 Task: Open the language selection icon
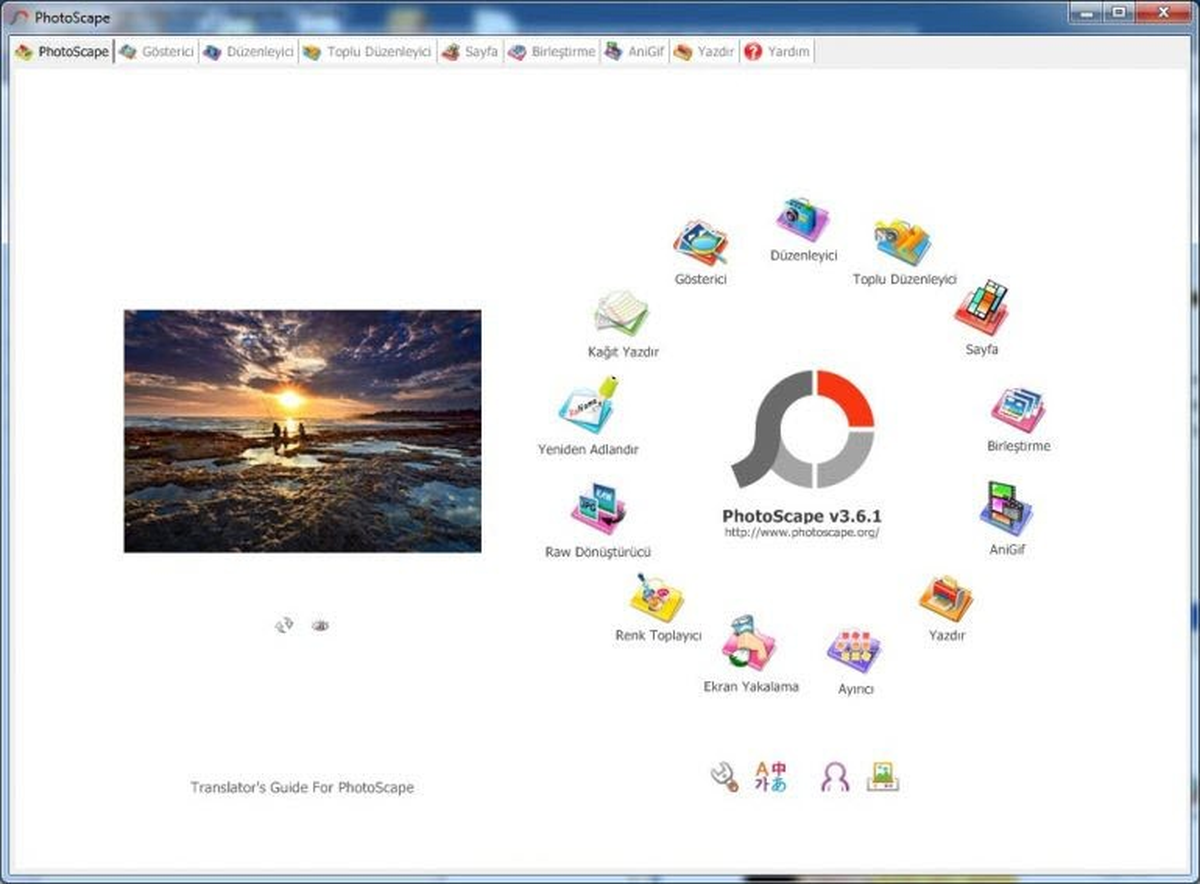point(770,777)
